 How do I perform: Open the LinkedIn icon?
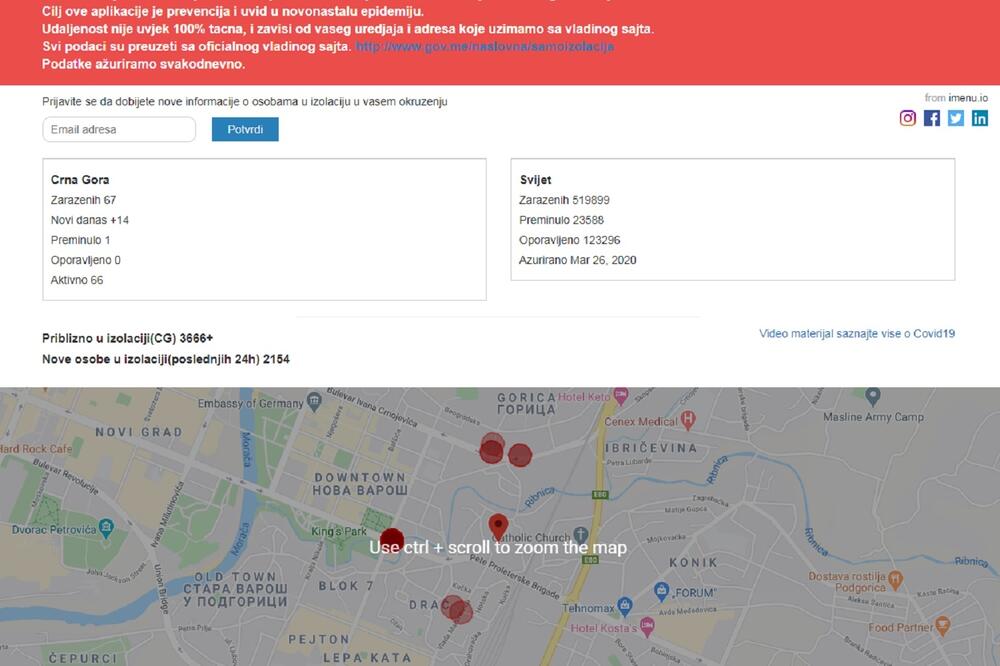point(980,118)
